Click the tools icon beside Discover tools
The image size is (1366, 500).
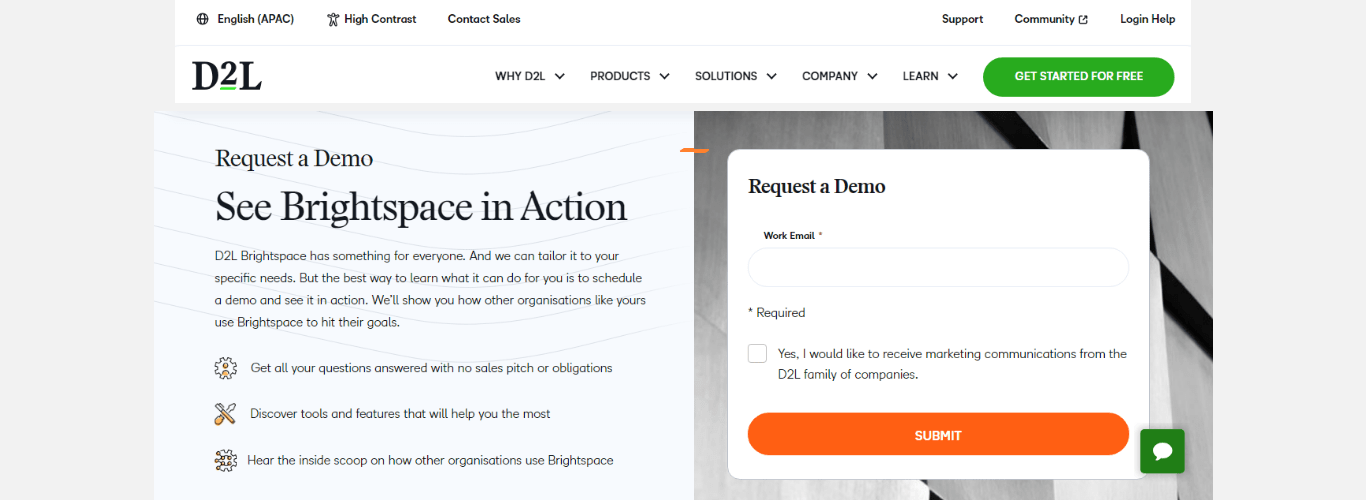226,414
